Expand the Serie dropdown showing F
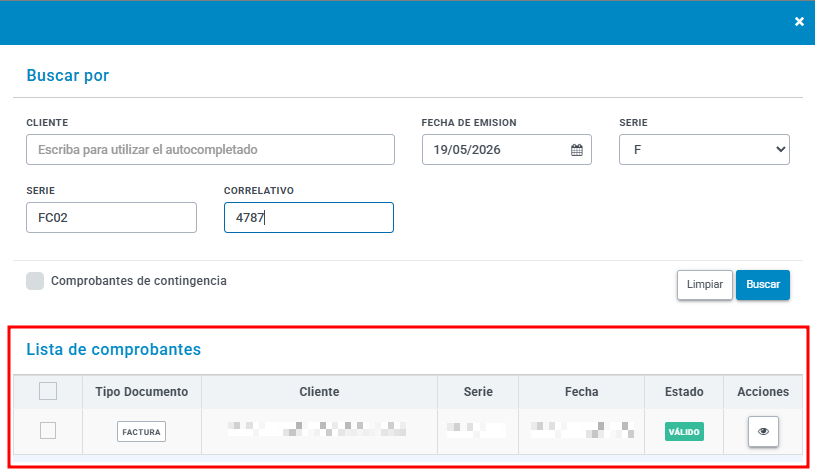The height and width of the screenshot is (474, 815). pos(704,150)
